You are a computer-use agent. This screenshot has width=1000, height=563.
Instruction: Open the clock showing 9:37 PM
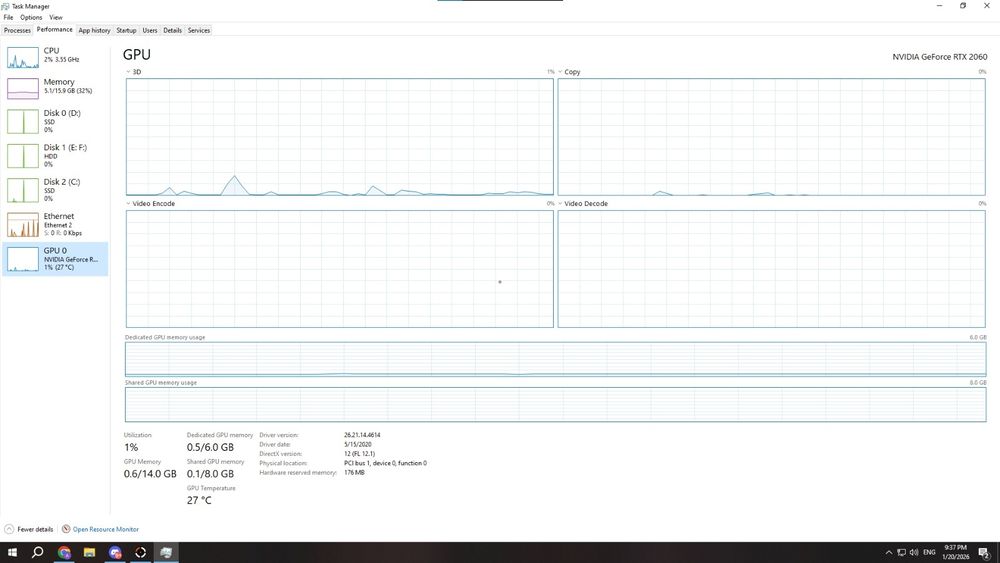[x=955, y=552]
